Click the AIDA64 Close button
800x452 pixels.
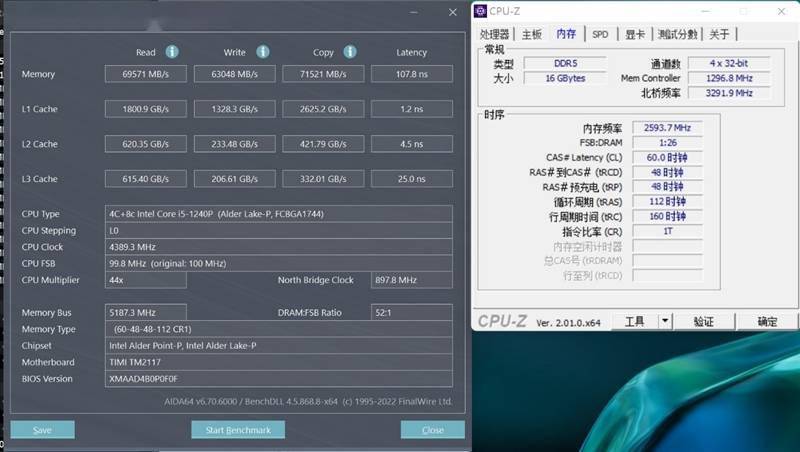tap(433, 430)
